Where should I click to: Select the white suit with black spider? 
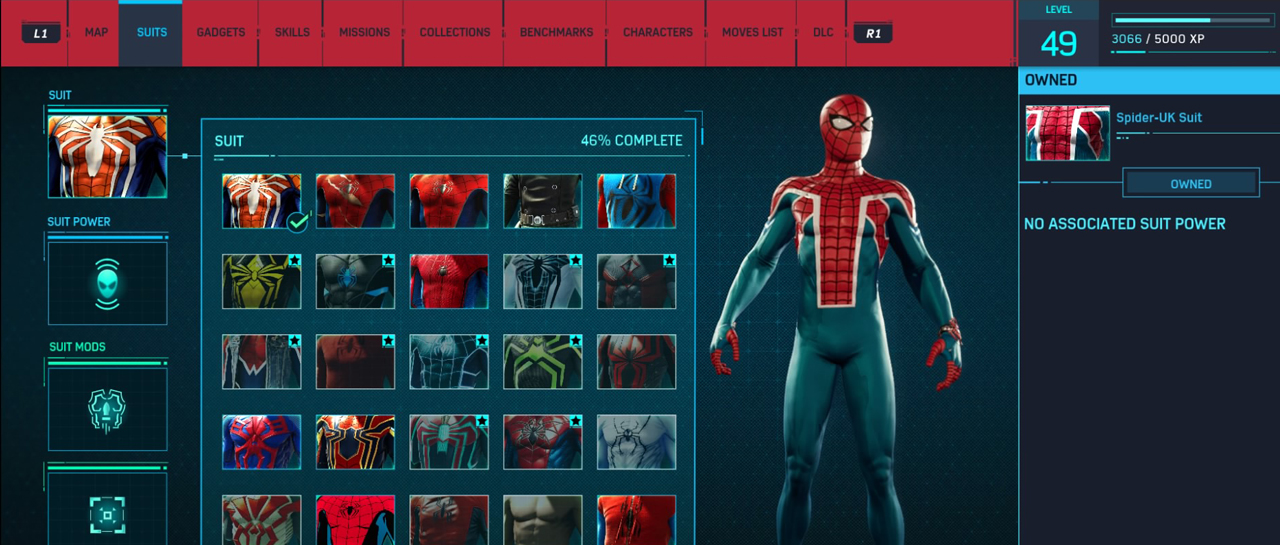pyautogui.click(x=636, y=442)
